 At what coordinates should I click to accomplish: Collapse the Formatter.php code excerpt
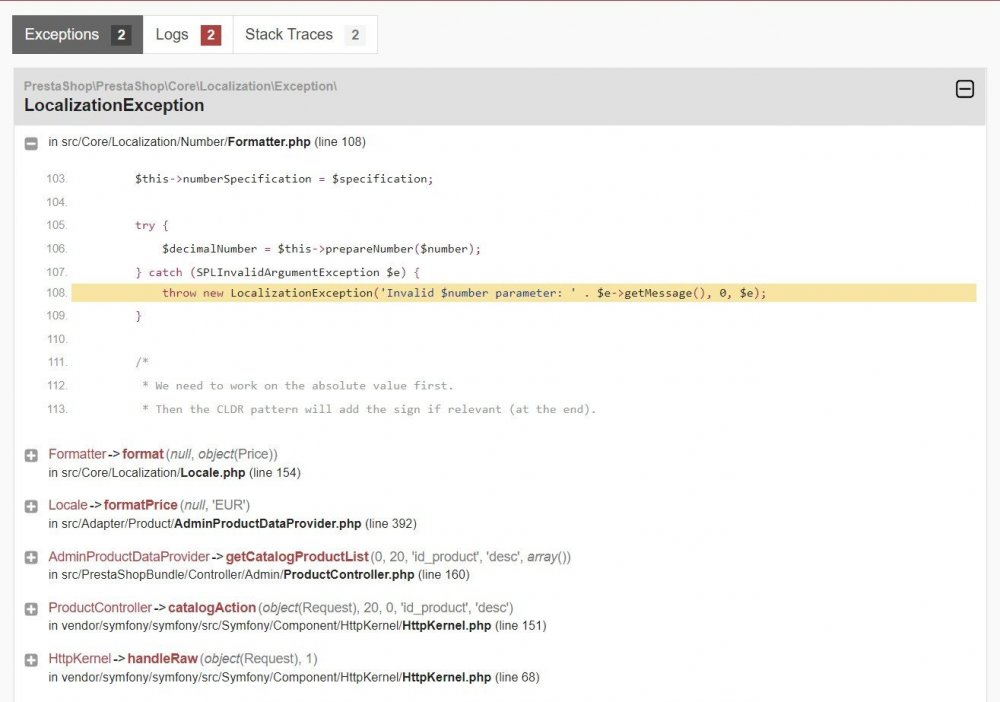pyautogui.click(x=30, y=142)
